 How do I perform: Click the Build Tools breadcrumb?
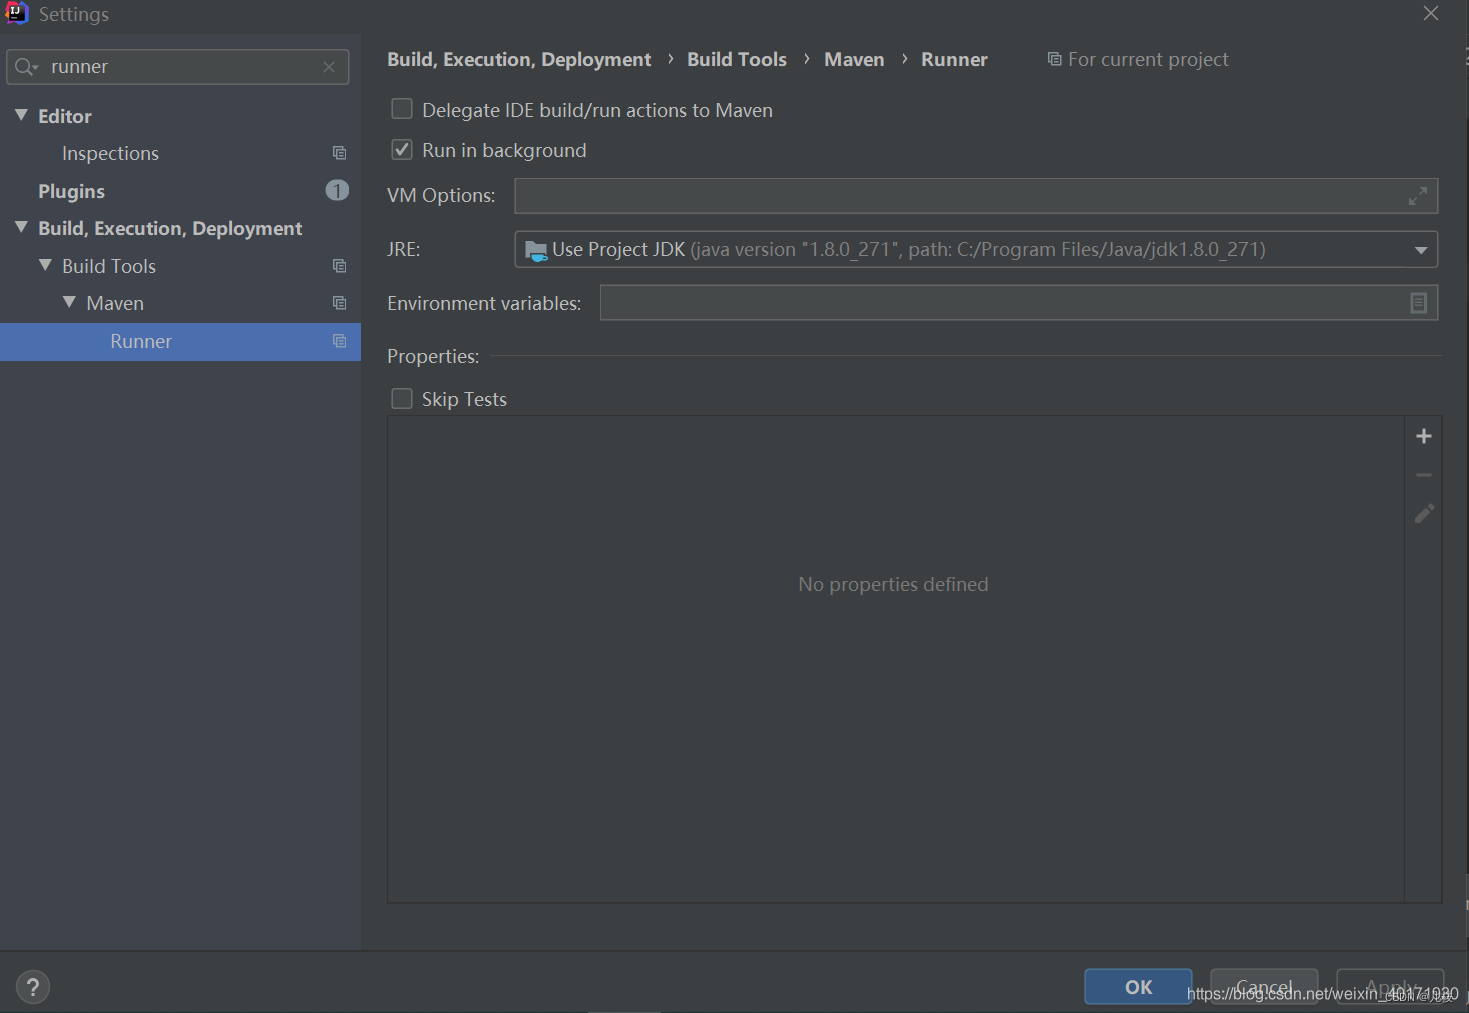pos(736,59)
